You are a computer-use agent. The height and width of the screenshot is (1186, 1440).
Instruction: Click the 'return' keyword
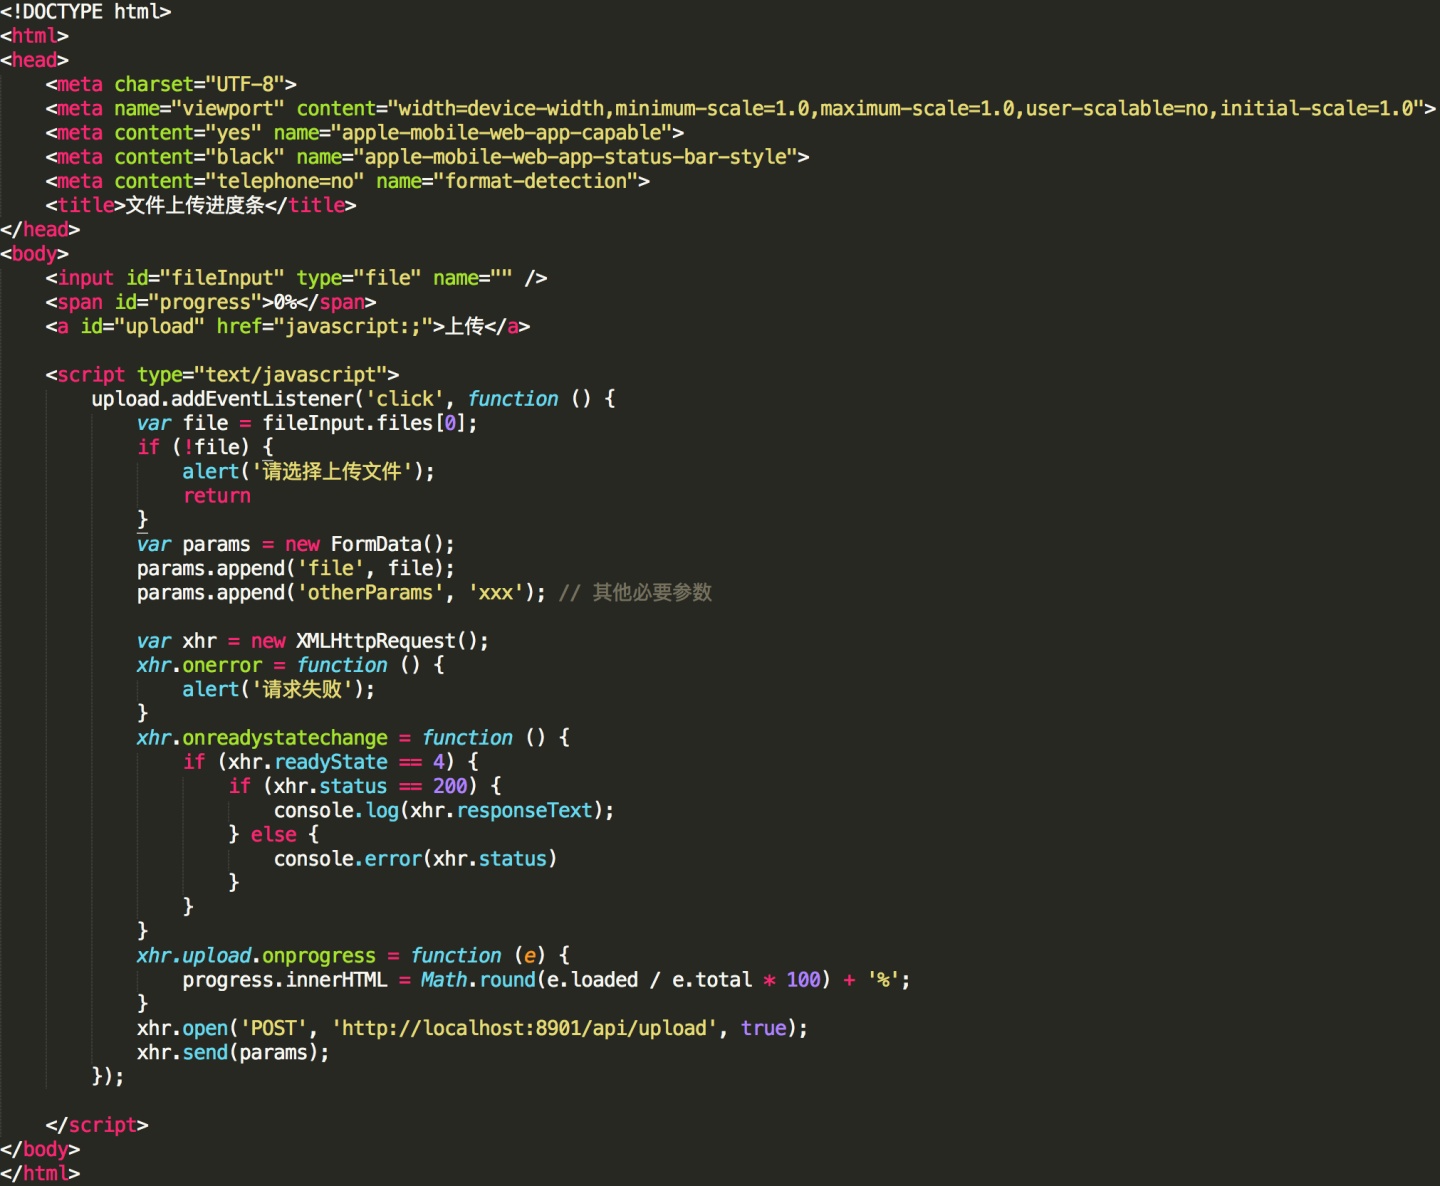click(x=217, y=496)
